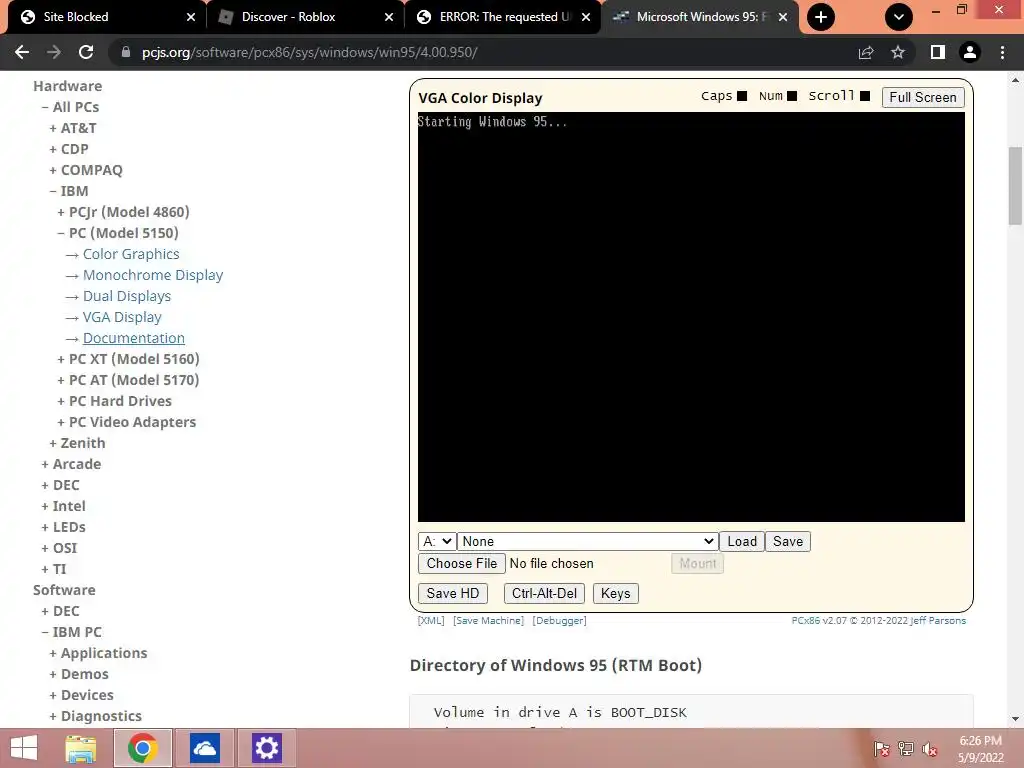Screen dimensions: 1024x768
Task: Close the Discover - Roblox tab
Action: (389, 17)
